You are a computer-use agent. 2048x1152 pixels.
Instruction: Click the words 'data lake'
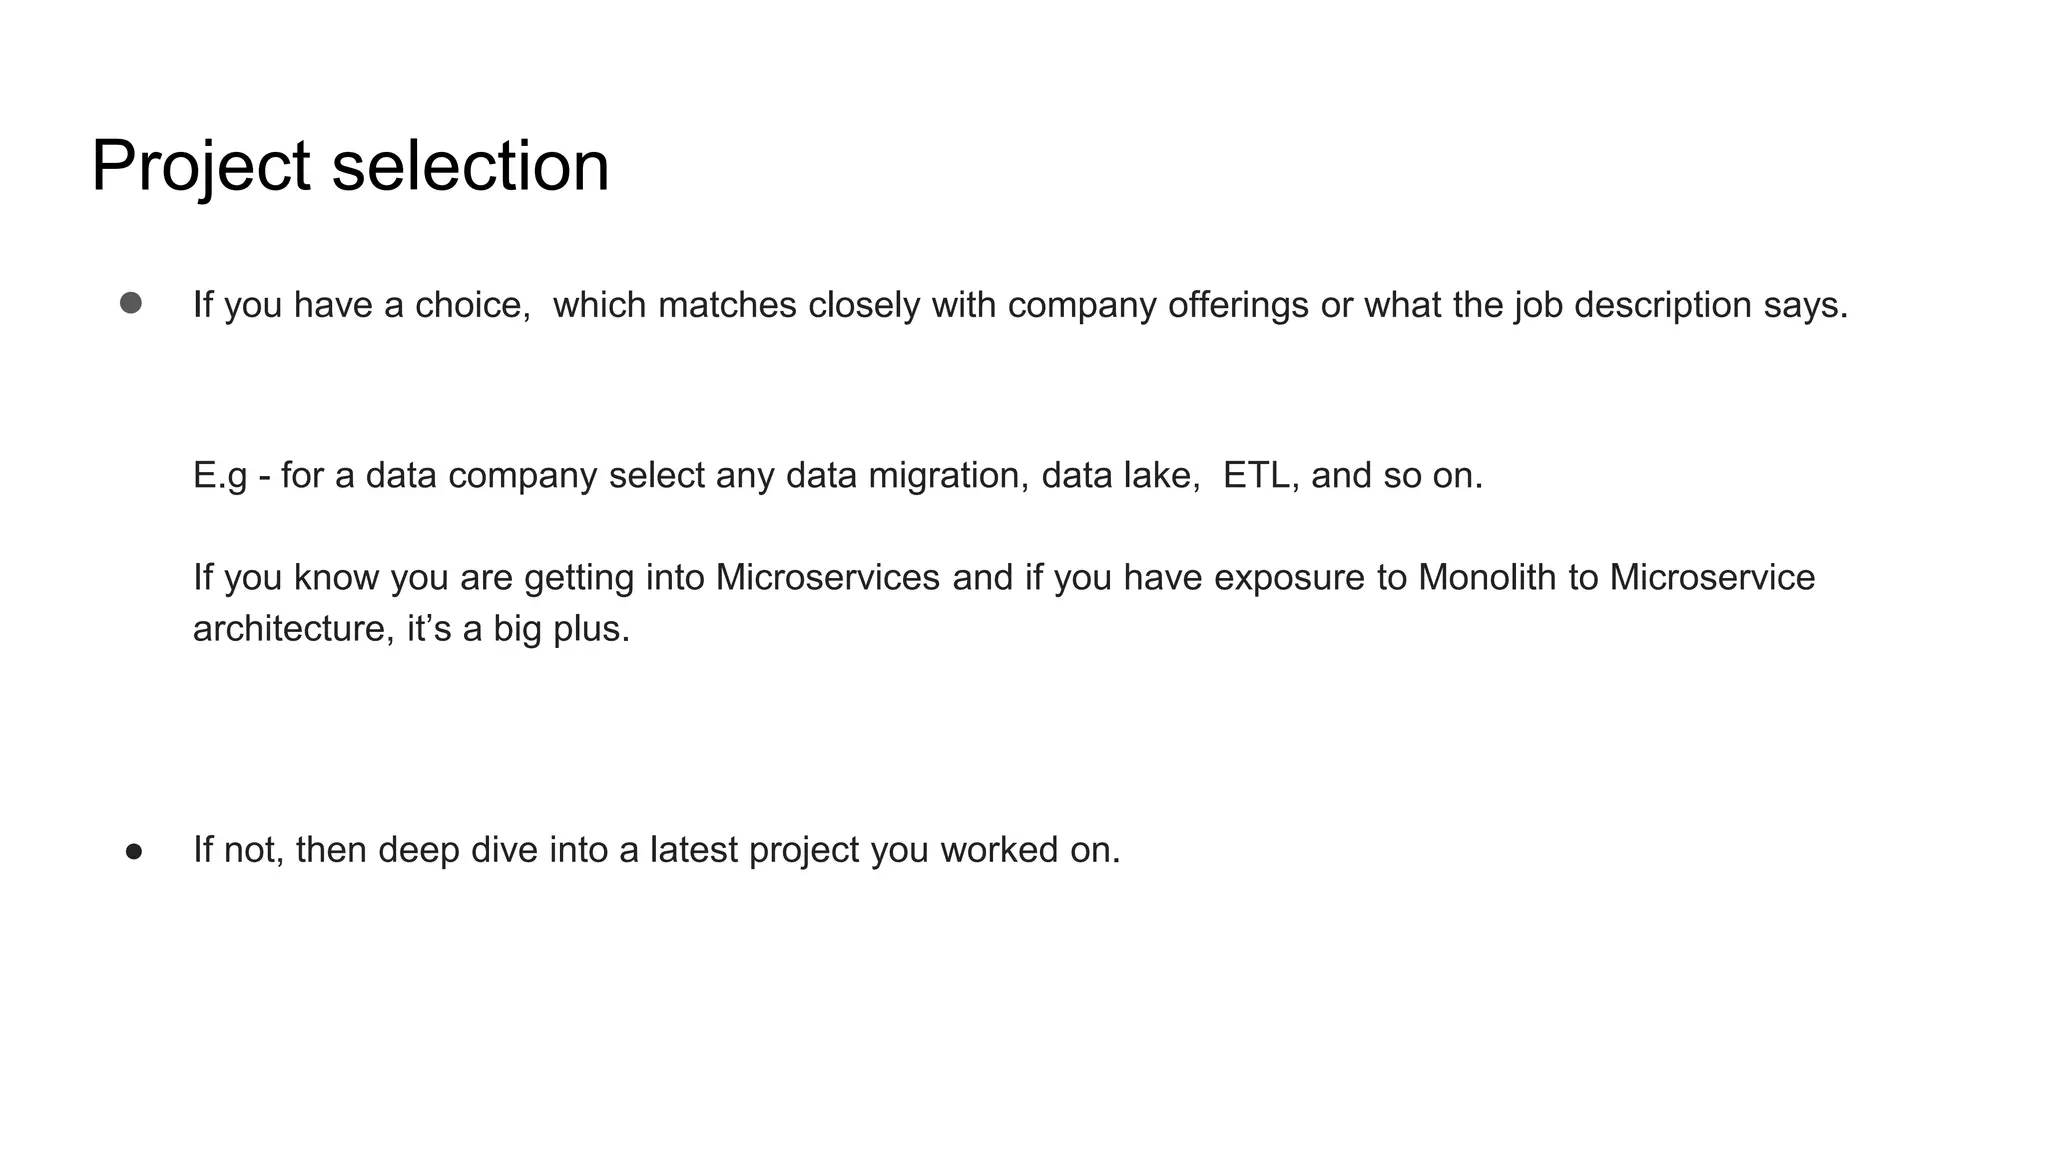(x=1119, y=475)
